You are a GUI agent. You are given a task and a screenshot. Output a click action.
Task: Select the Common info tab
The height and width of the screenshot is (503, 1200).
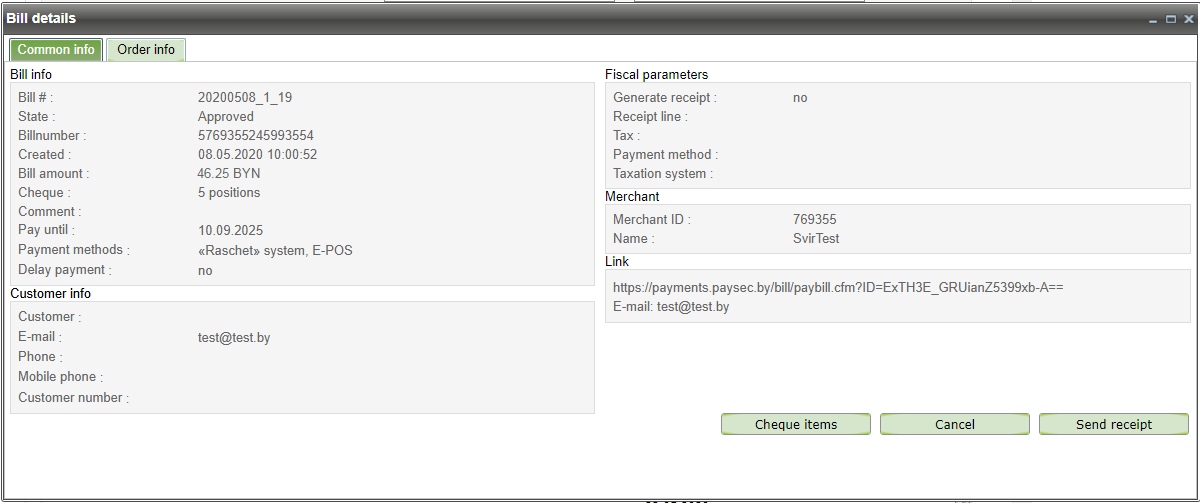[x=56, y=50]
